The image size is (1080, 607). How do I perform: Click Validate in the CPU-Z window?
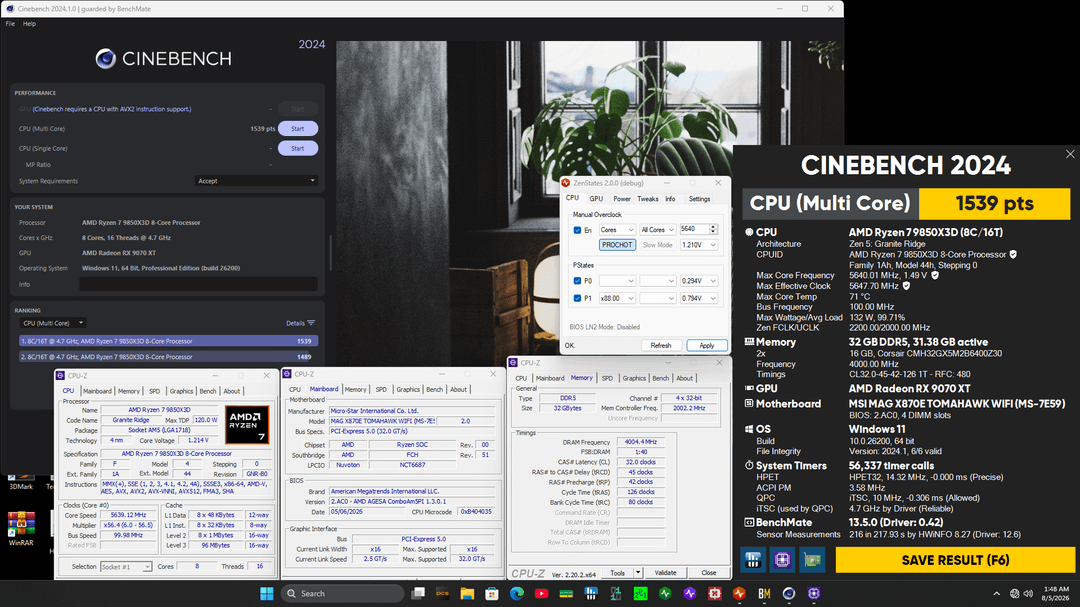(x=665, y=573)
